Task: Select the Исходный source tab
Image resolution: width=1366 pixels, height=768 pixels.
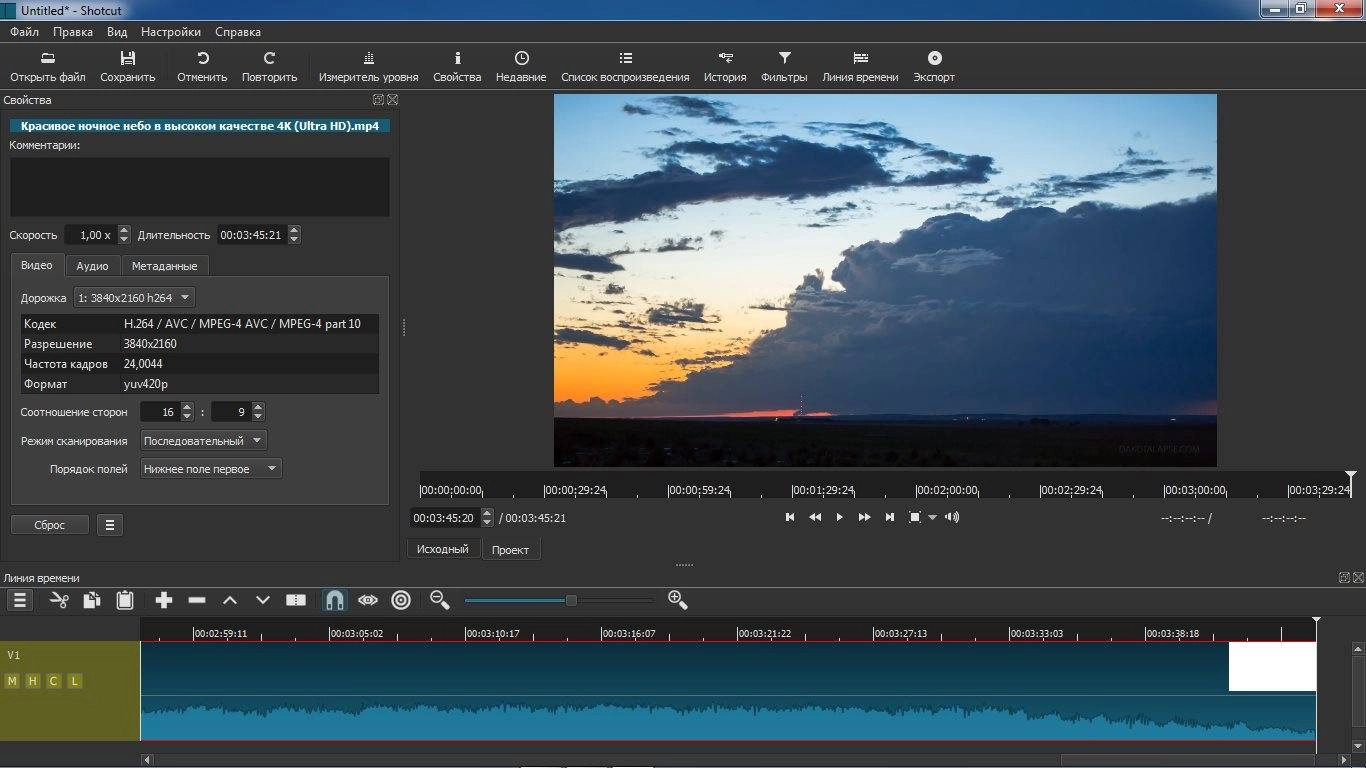Action: 443,549
